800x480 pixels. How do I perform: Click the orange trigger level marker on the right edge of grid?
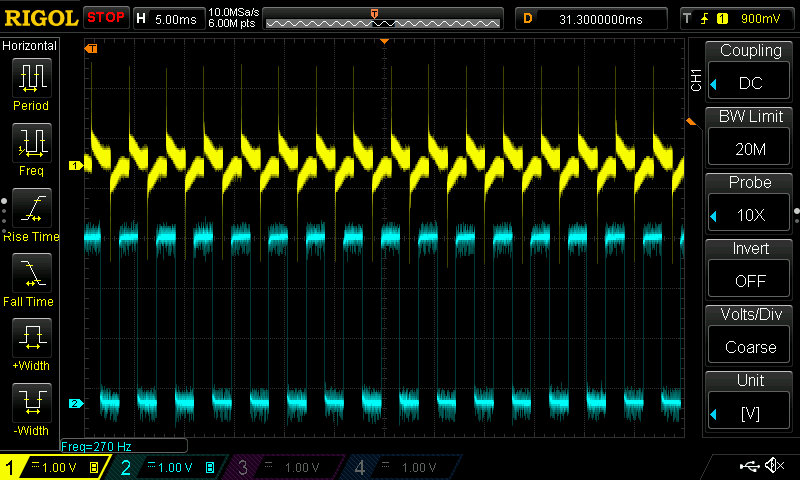(691, 122)
